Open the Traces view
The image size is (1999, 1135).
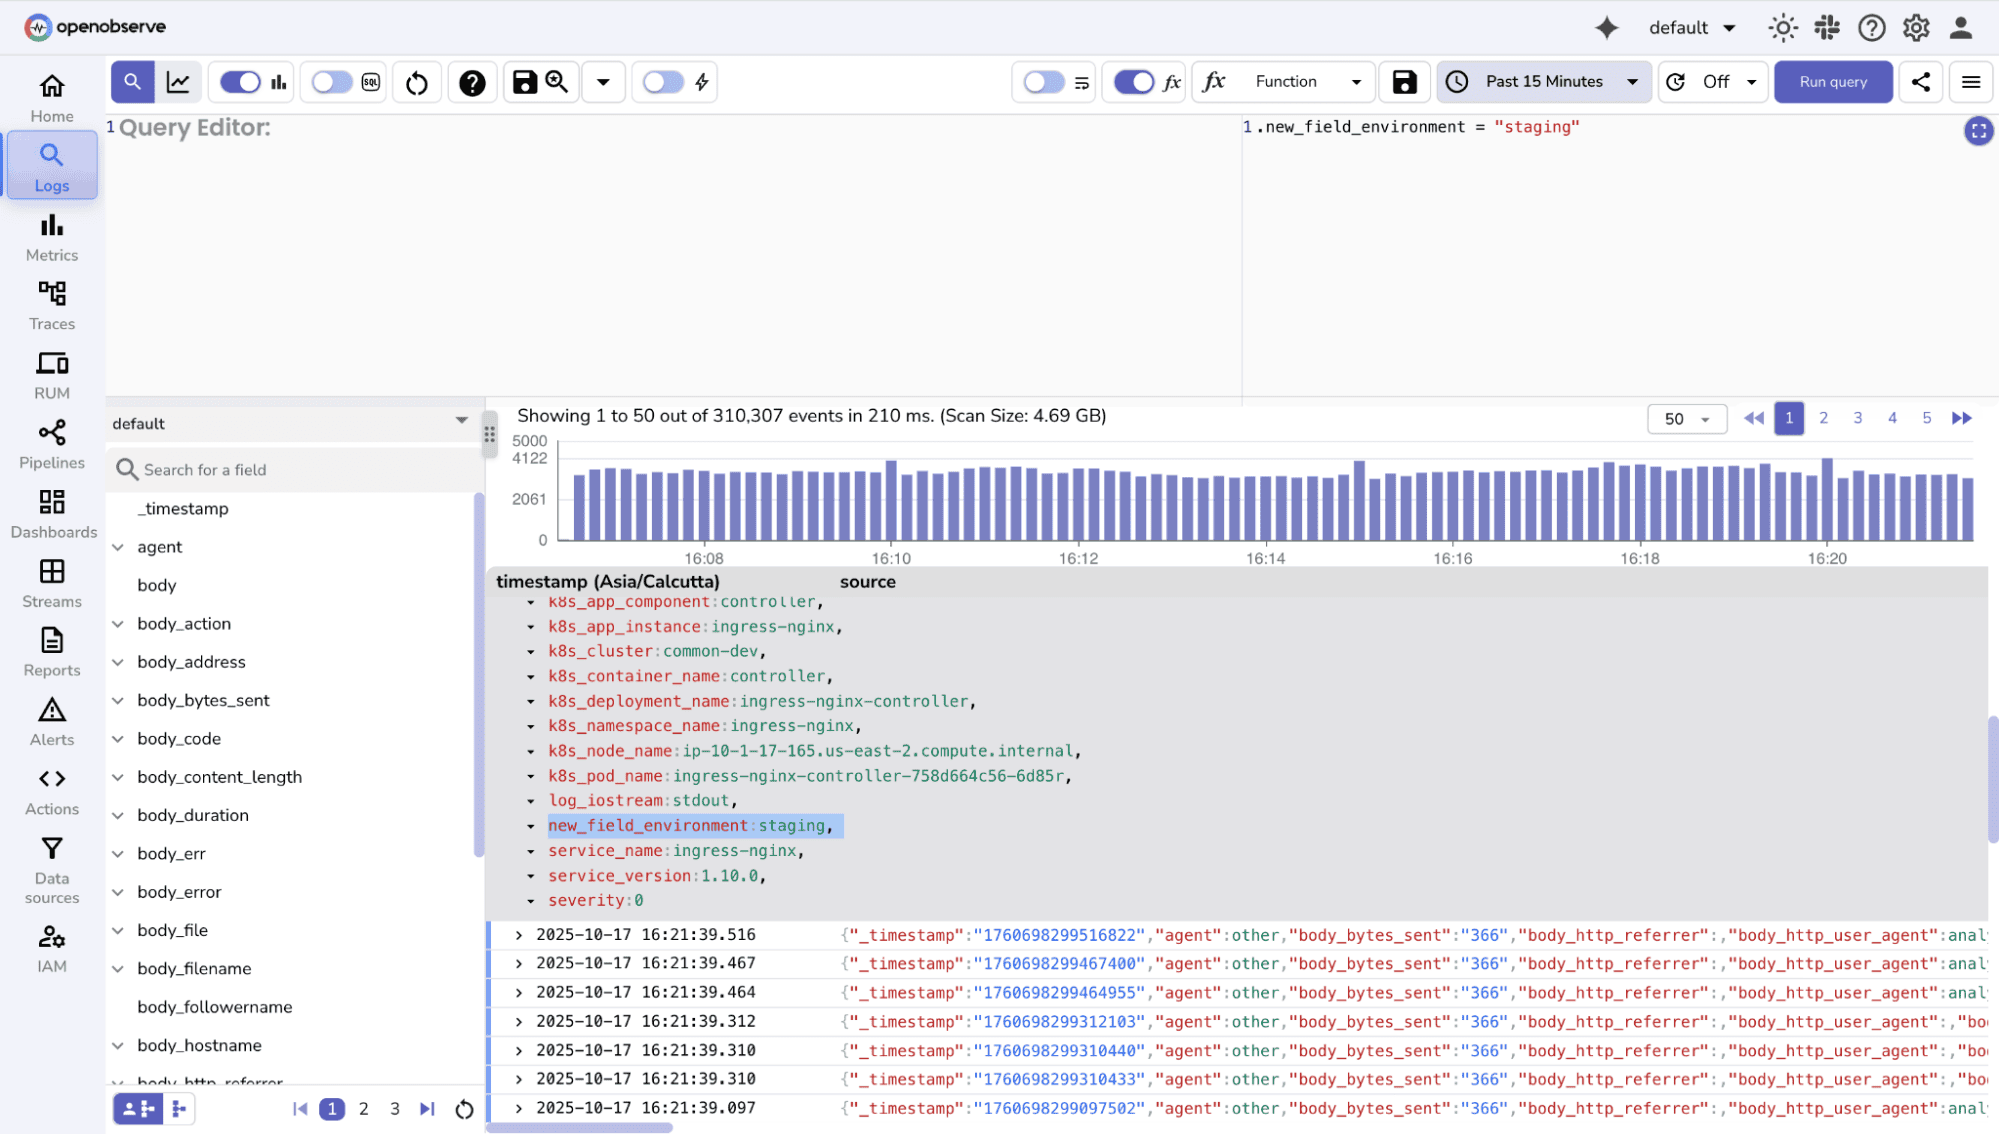(x=51, y=305)
